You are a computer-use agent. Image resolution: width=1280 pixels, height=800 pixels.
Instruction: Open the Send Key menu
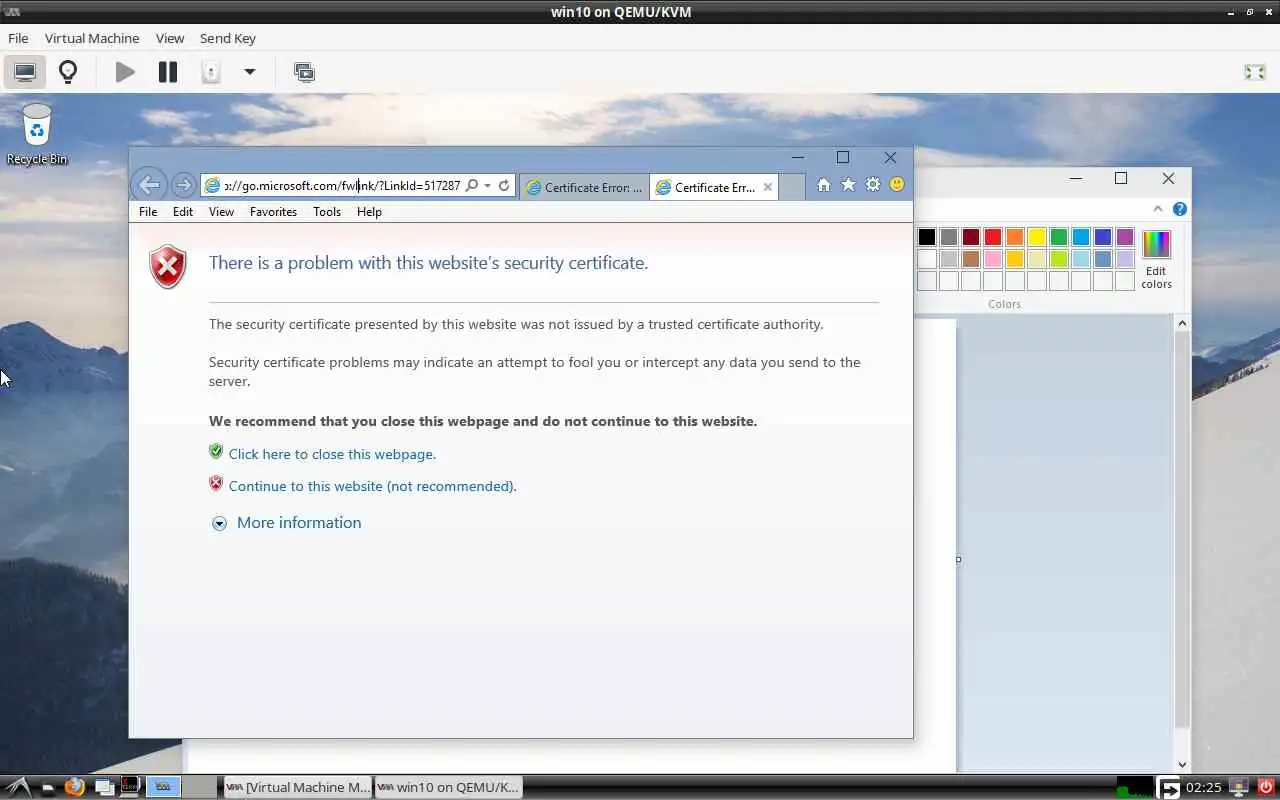tap(228, 38)
